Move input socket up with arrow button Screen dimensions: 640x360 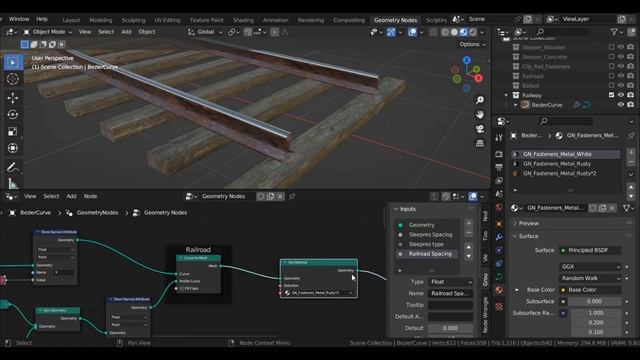[x=469, y=247]
